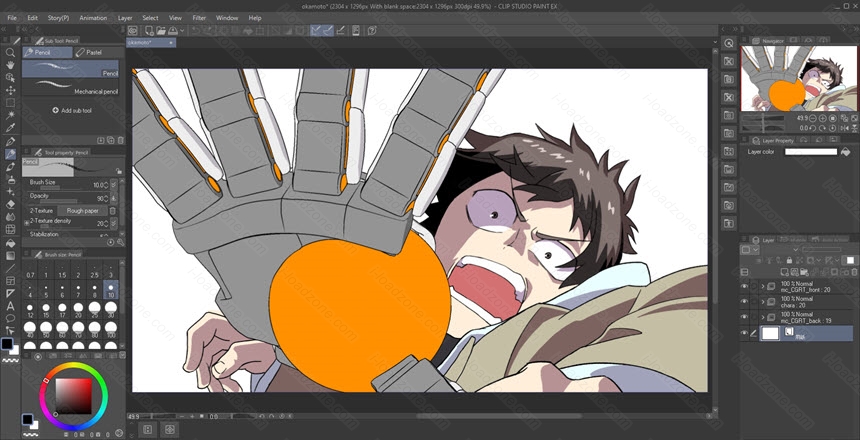Open the Animation menu

coord(93,18)
